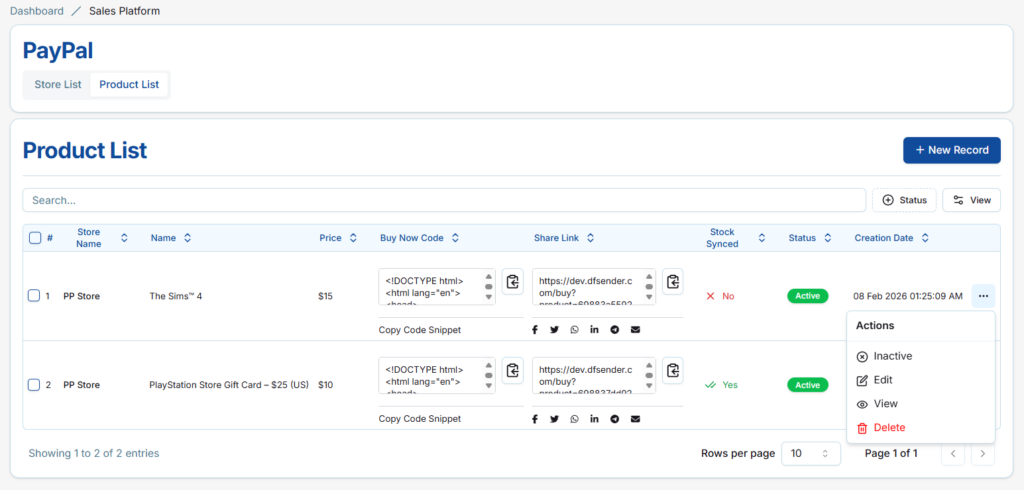Click the Buy Now Code scrollbar in row 1
Viewport: 1024px width, 490px height.
tap(488, 287)
